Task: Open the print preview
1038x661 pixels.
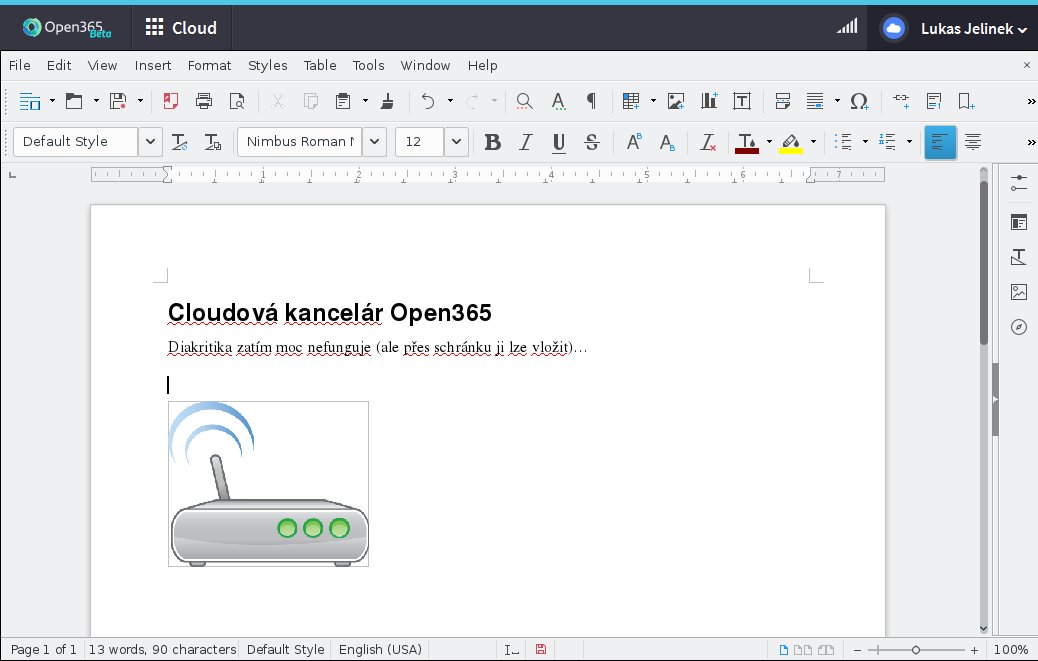Action: tap(237, 101)
